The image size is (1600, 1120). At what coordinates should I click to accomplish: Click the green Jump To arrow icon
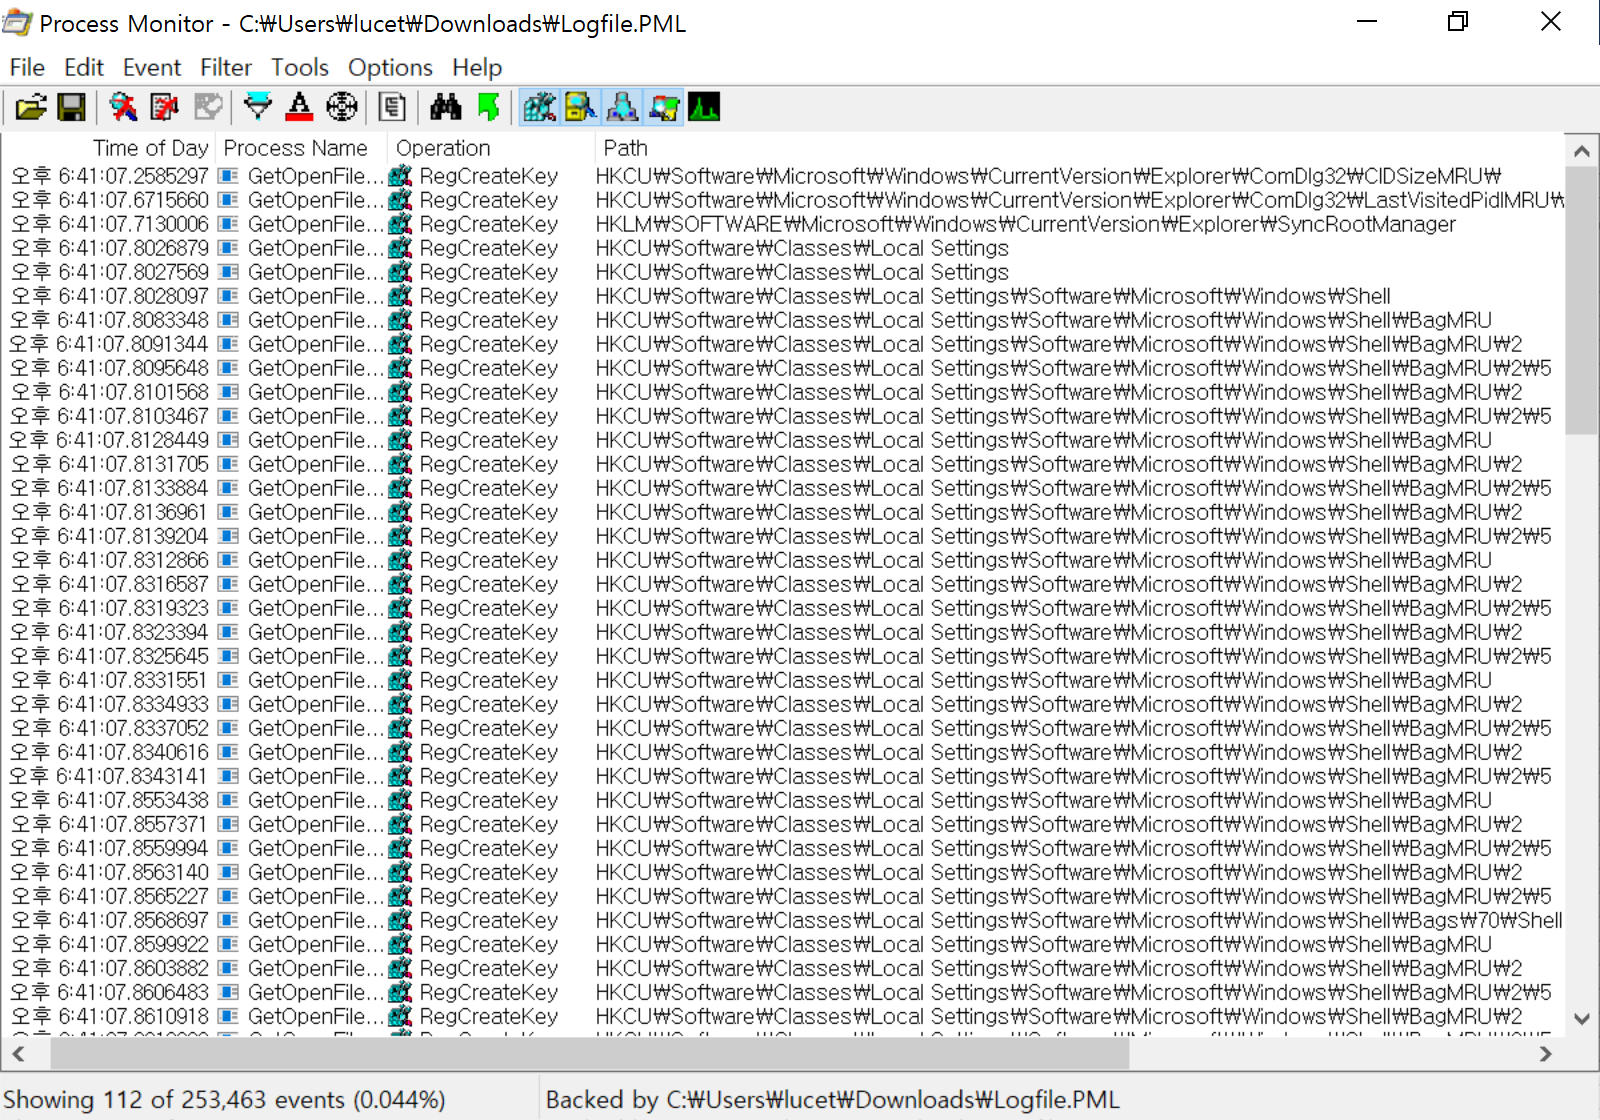tap(489, 107)
